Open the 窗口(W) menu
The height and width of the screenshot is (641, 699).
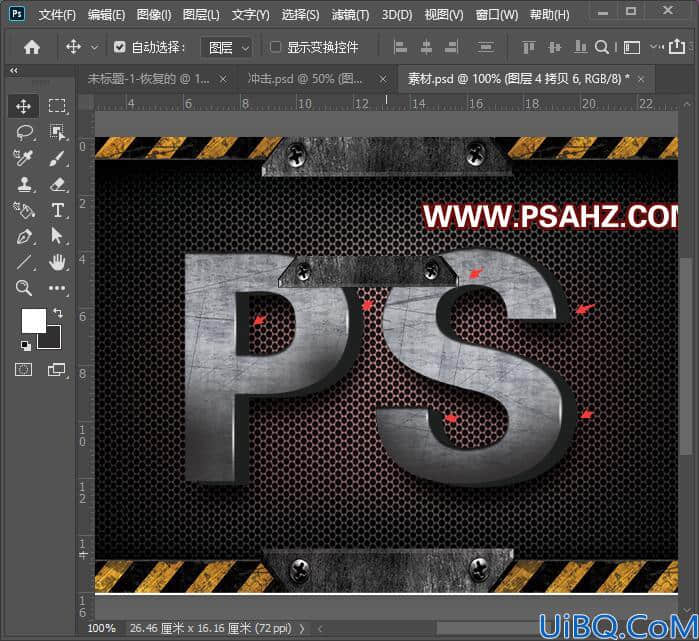coord(497,15)
